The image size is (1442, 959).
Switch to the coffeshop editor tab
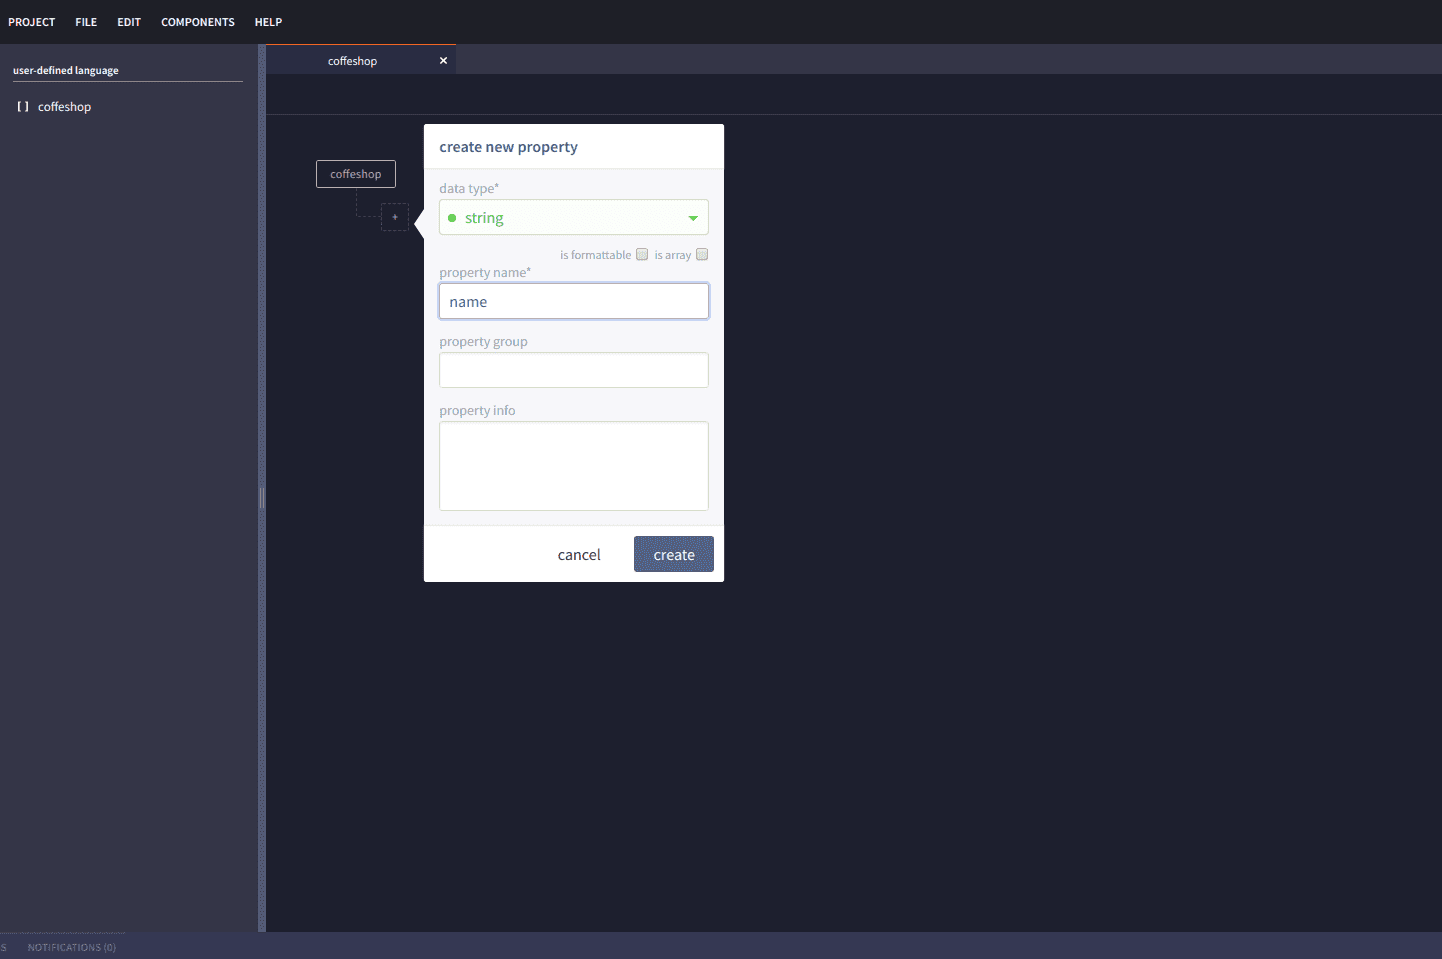(352, 61)
